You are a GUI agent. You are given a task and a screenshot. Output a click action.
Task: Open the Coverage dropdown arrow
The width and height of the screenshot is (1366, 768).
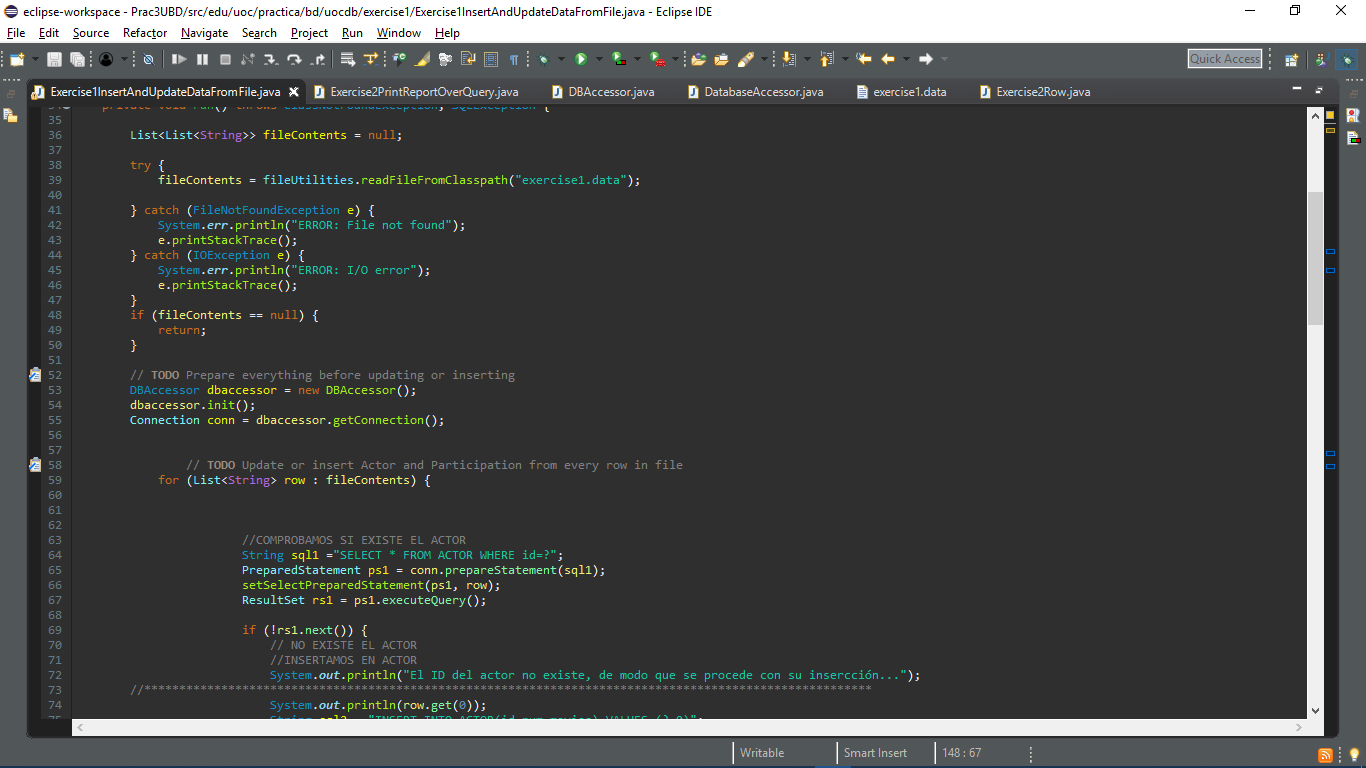637,59
